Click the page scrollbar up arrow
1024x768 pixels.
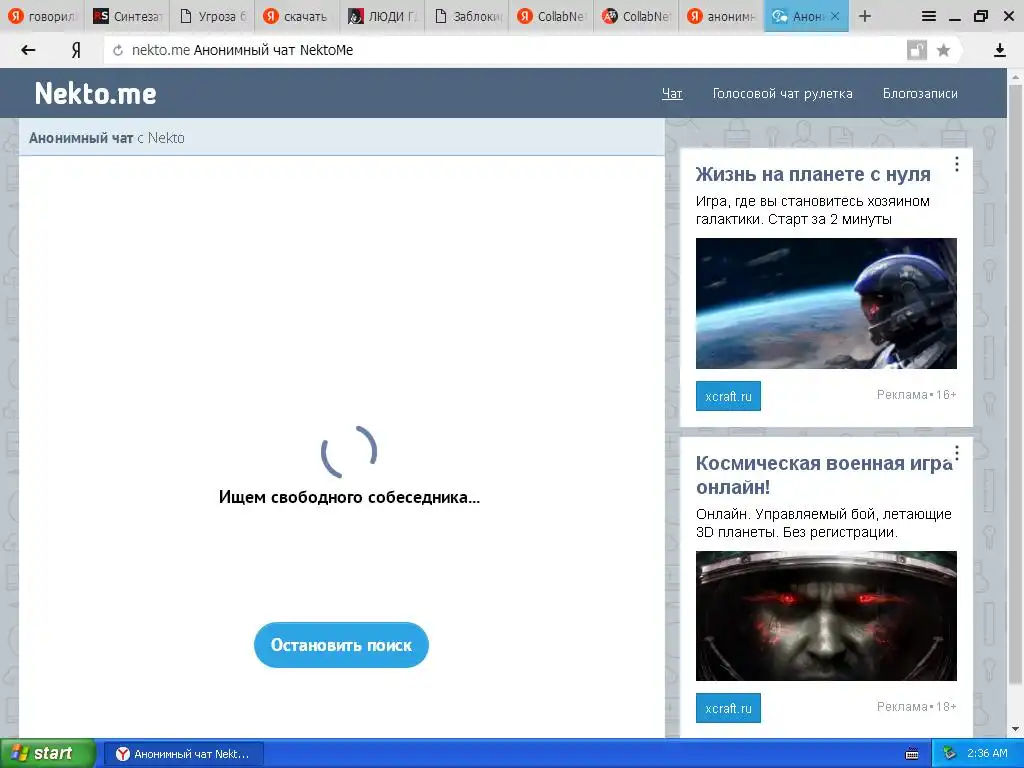click(1015, 78)
